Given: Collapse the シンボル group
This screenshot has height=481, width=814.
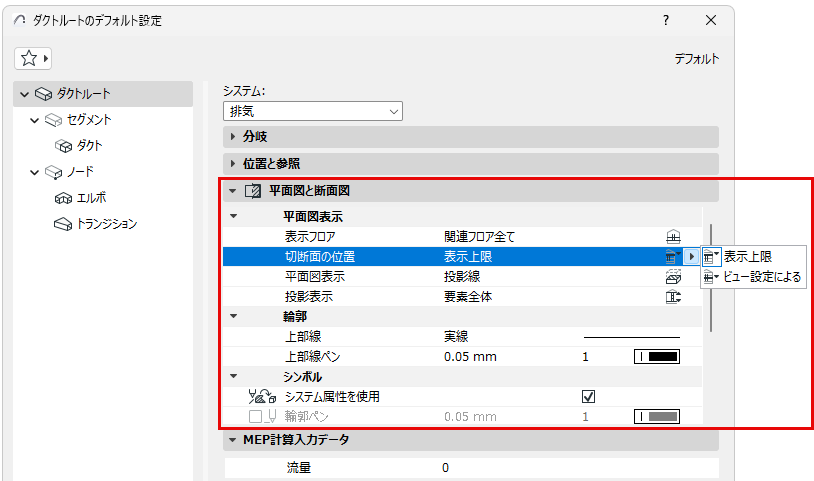Looking at the screenshot, I should pyautogui.click(x=234, y=376).
